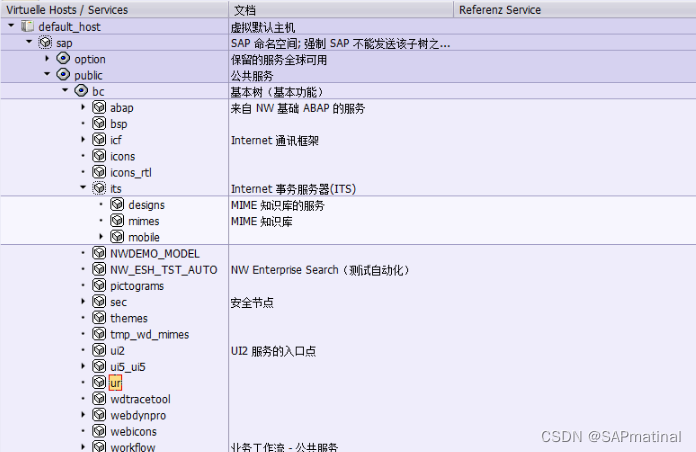
Task: Select the tmp_wd_mimes service label
Action: 150,335
